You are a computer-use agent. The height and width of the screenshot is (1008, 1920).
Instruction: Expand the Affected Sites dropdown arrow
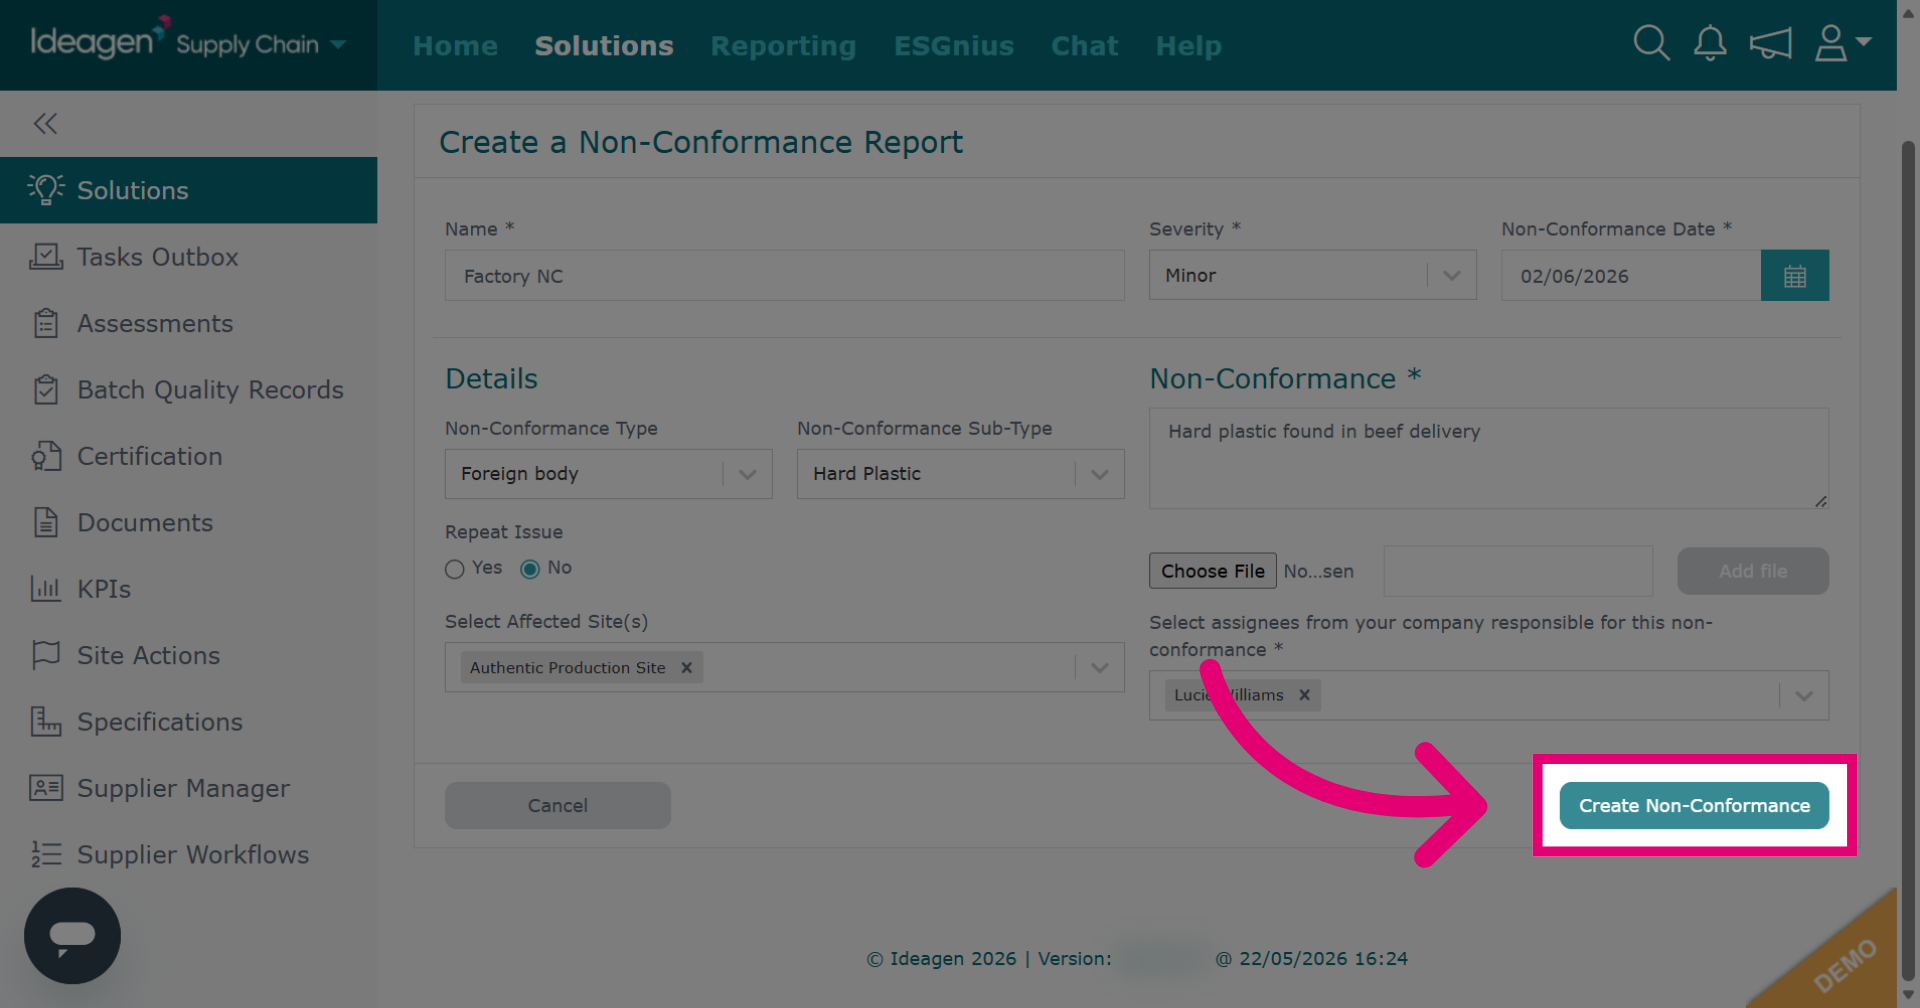tap(1100, 667)
